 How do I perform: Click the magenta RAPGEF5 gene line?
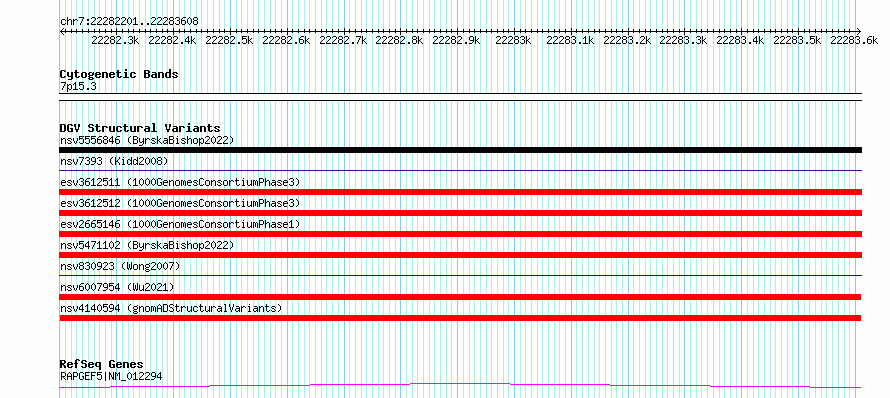(x=460, y=386)
